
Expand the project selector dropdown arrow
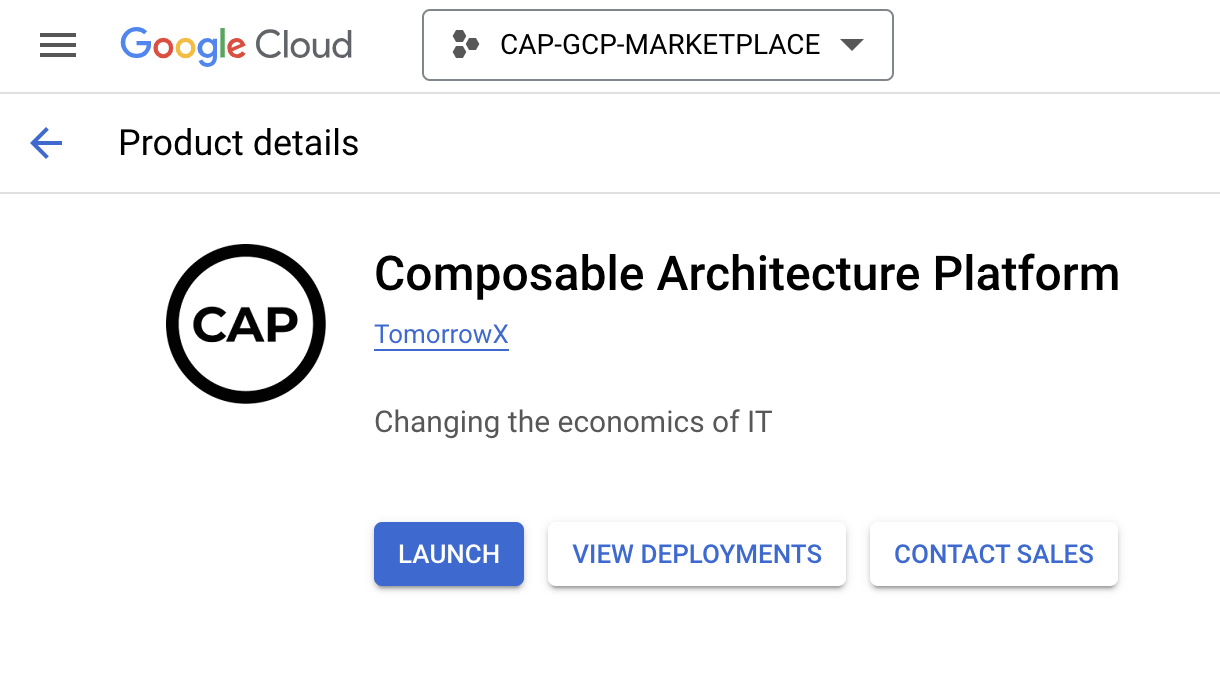[852, 45]
